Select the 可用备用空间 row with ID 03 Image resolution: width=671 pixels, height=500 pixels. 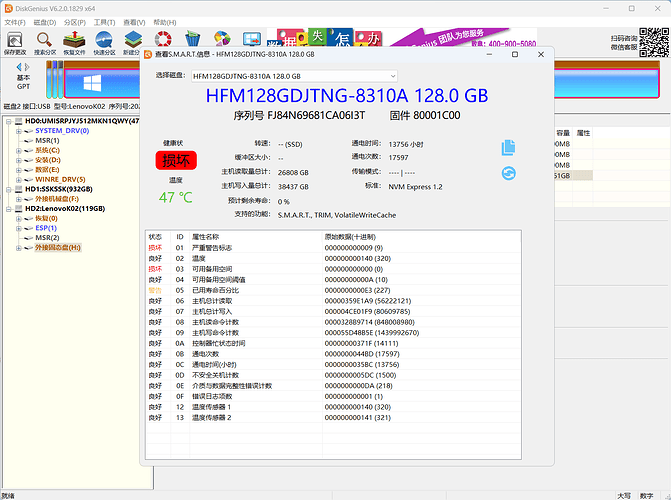point(333,269)
